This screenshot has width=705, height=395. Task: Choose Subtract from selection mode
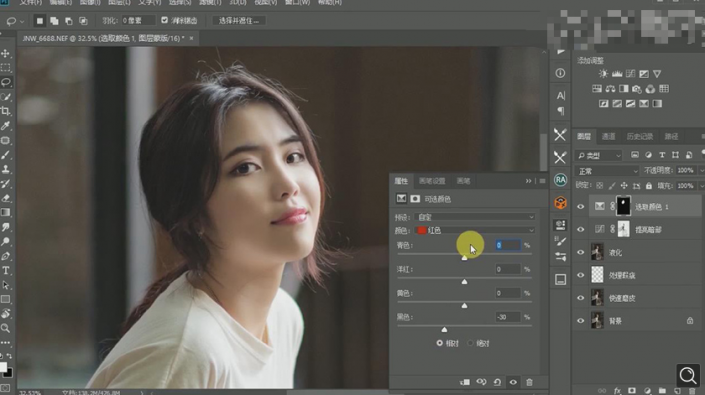pos(69,21)
